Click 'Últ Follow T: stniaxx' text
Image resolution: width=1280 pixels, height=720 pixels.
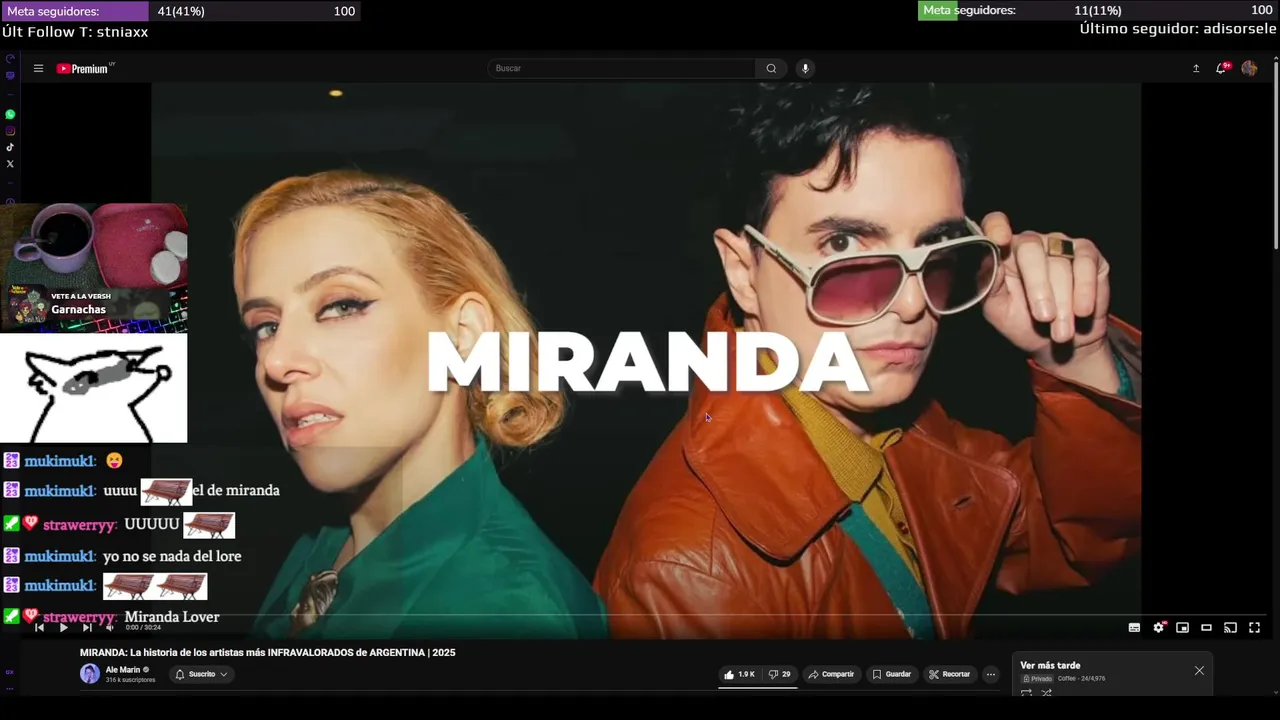(75, 32)
